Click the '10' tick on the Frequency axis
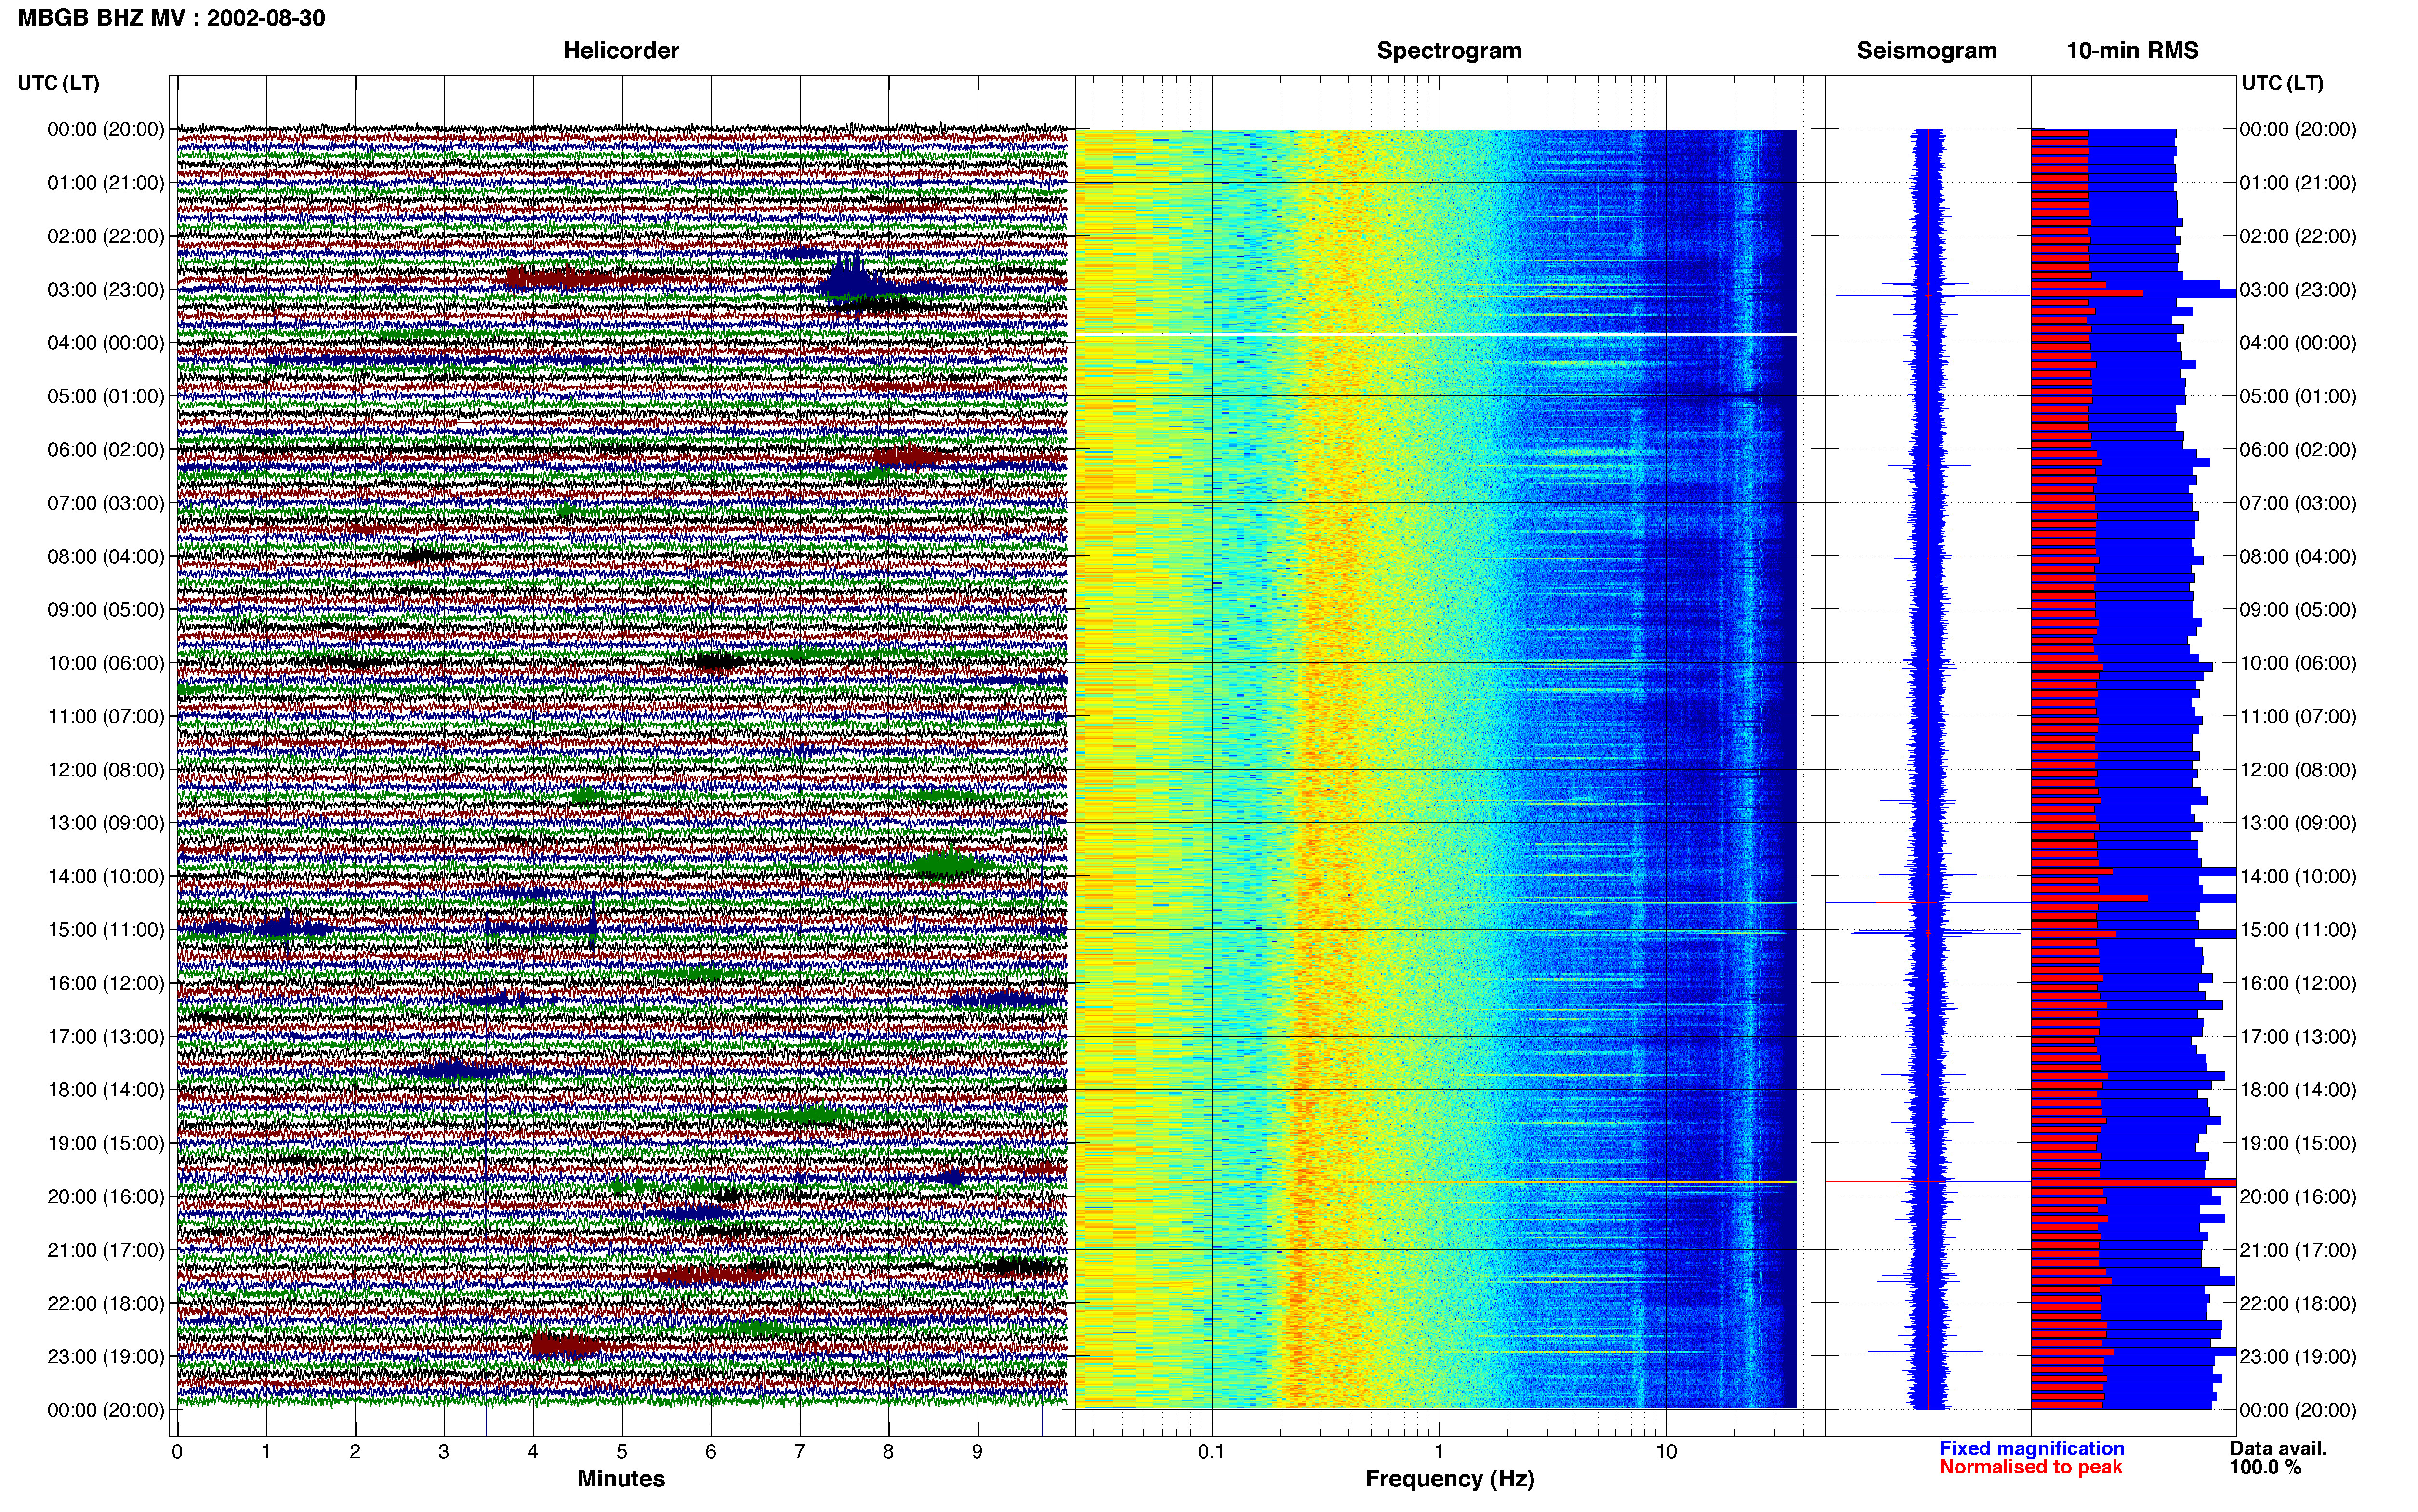This screenshot has height=1512, width=2418. [1666, 1452]
